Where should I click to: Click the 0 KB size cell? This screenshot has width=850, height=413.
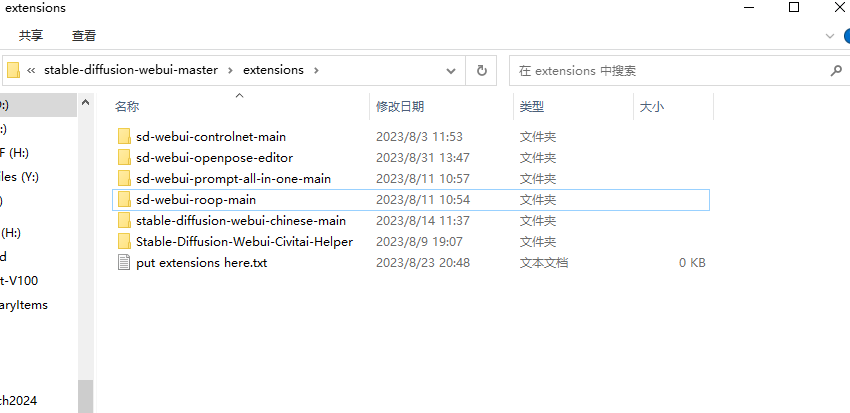(x=692, y=263)
